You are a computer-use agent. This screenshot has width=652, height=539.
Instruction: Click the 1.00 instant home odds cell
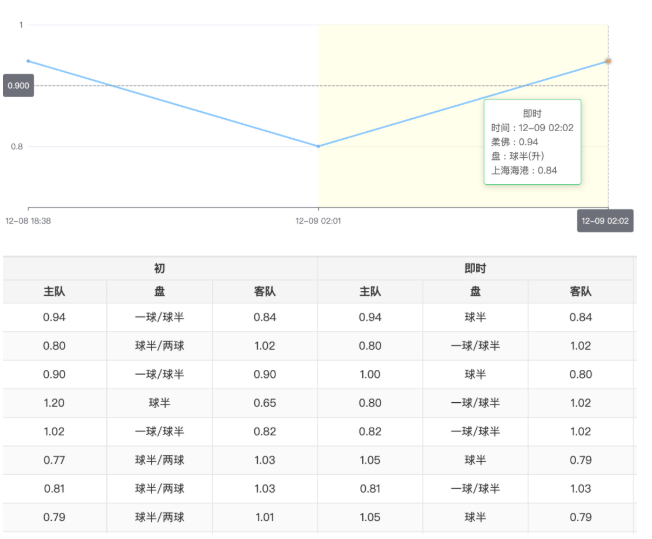(371, 374)
